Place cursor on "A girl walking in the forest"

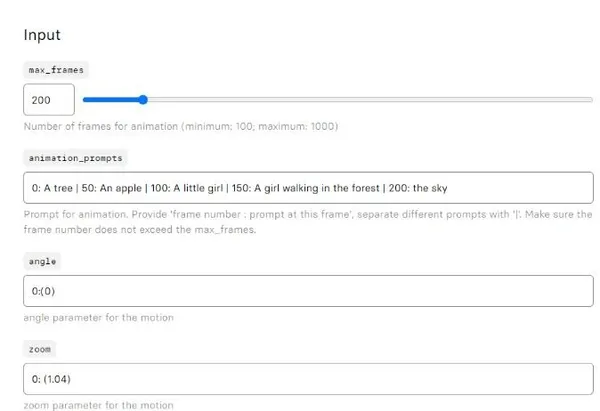(x=317, y=188)
